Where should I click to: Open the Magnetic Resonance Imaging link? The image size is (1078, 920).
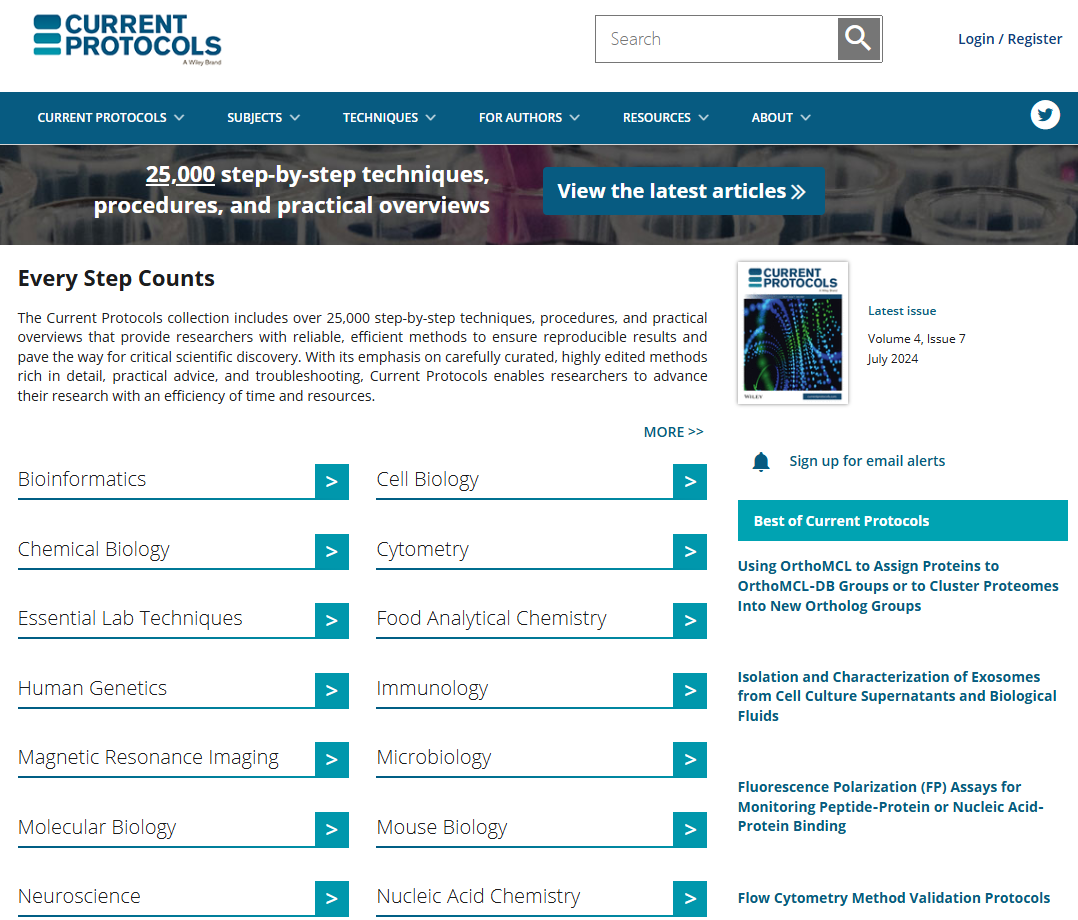[148, 758]
